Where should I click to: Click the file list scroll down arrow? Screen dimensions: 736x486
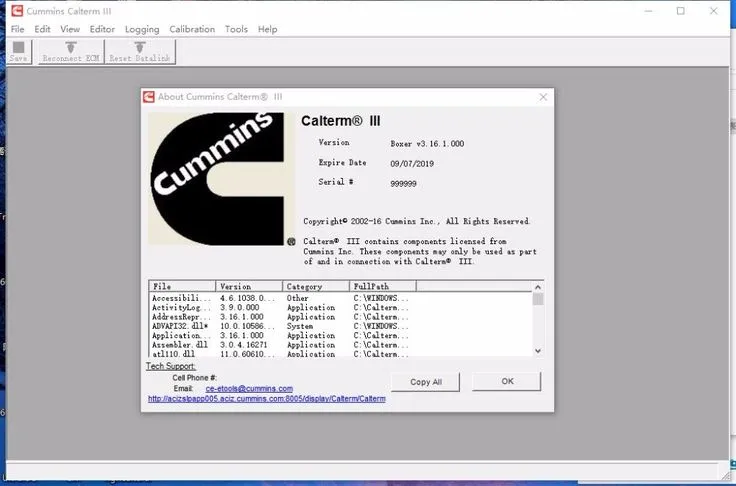(538, 351)
